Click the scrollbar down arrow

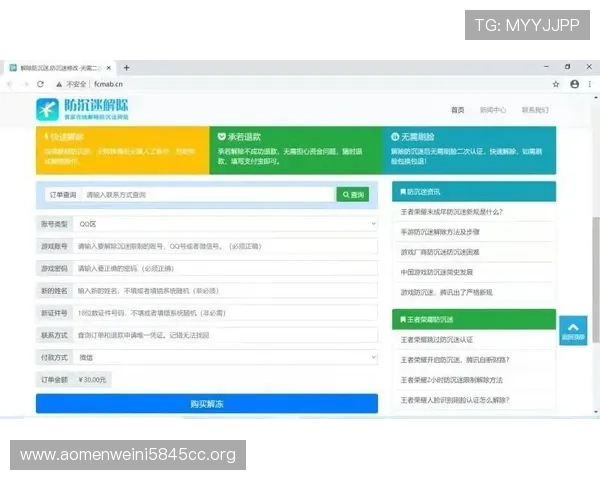coord(595,412)
